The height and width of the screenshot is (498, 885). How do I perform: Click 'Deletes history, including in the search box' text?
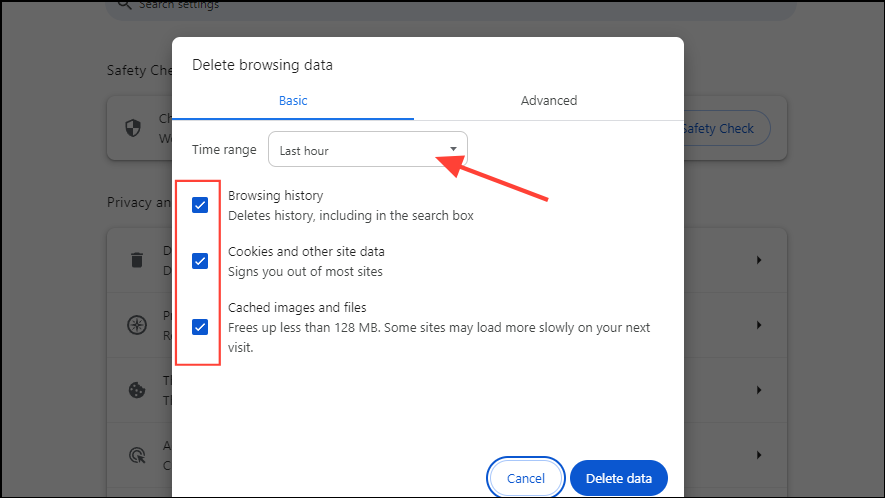tap(351, 216)
